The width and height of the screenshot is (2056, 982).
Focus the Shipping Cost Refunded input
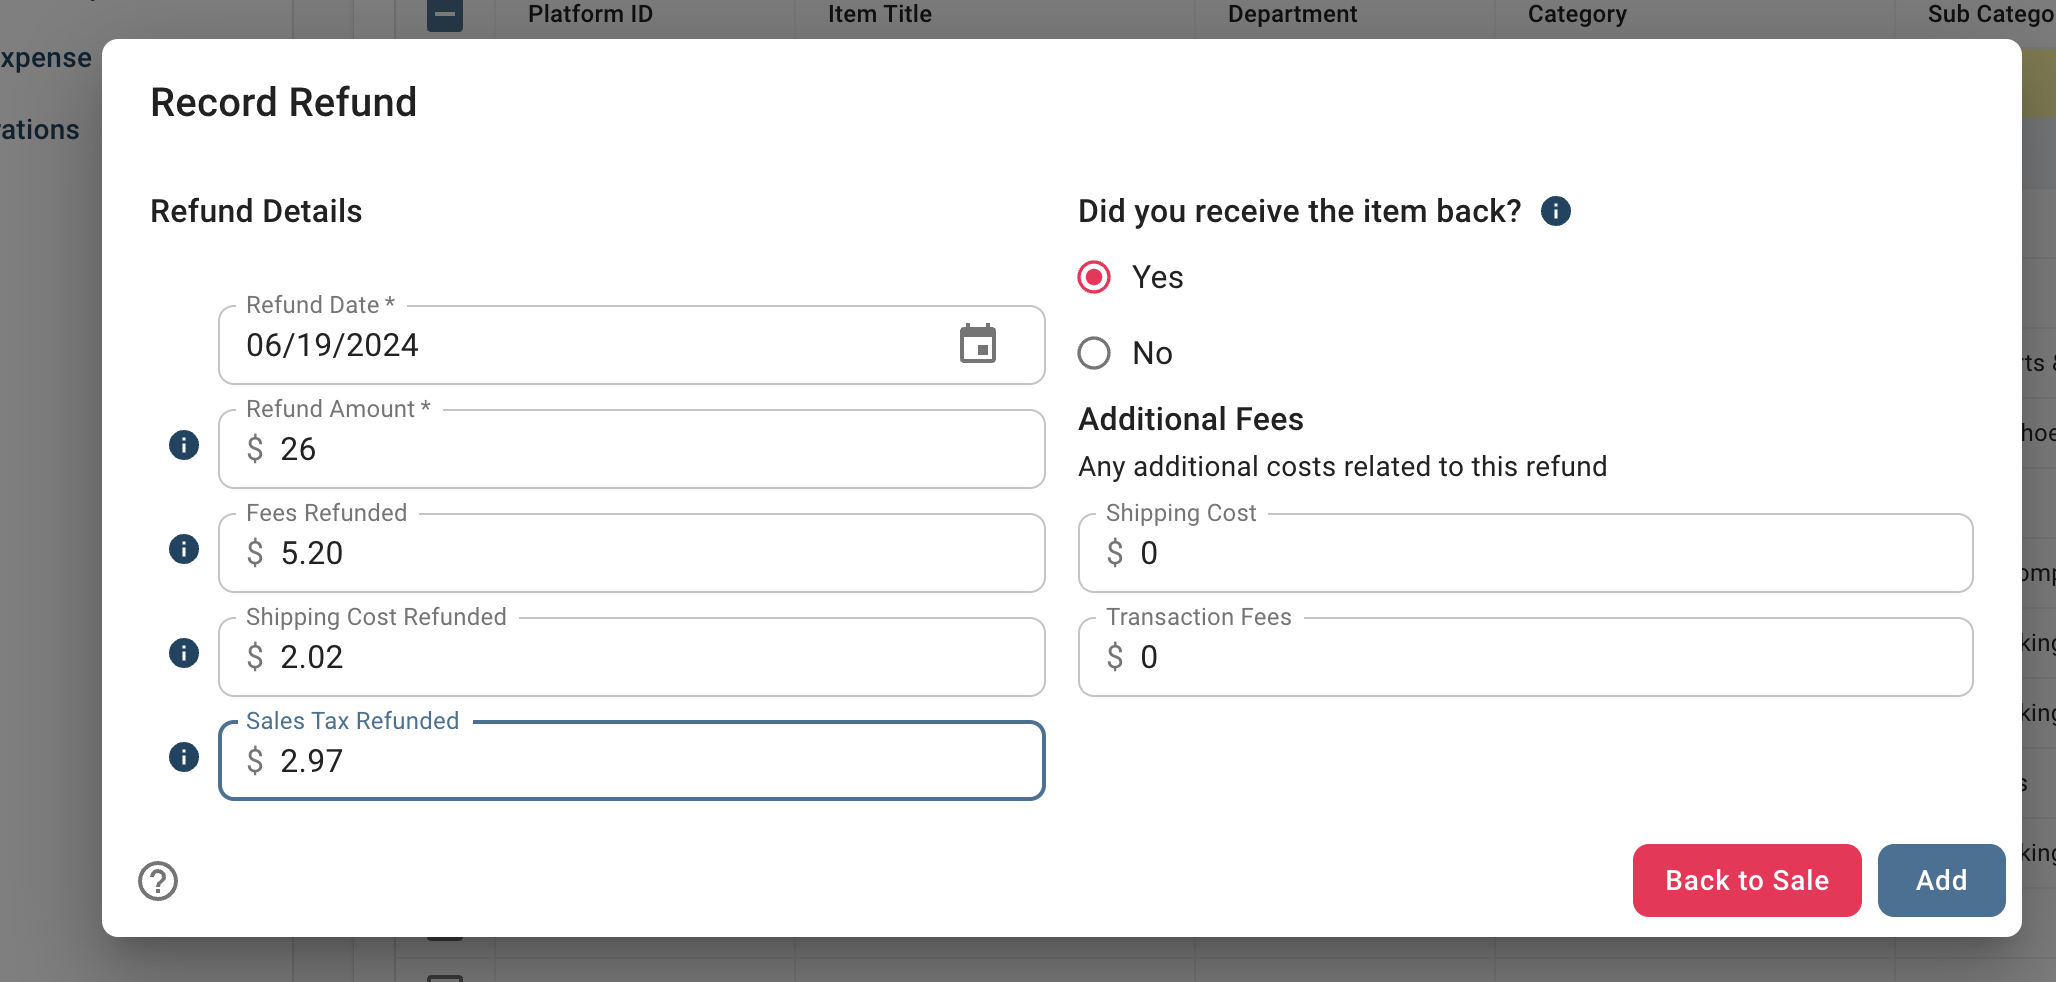[632, 657]
